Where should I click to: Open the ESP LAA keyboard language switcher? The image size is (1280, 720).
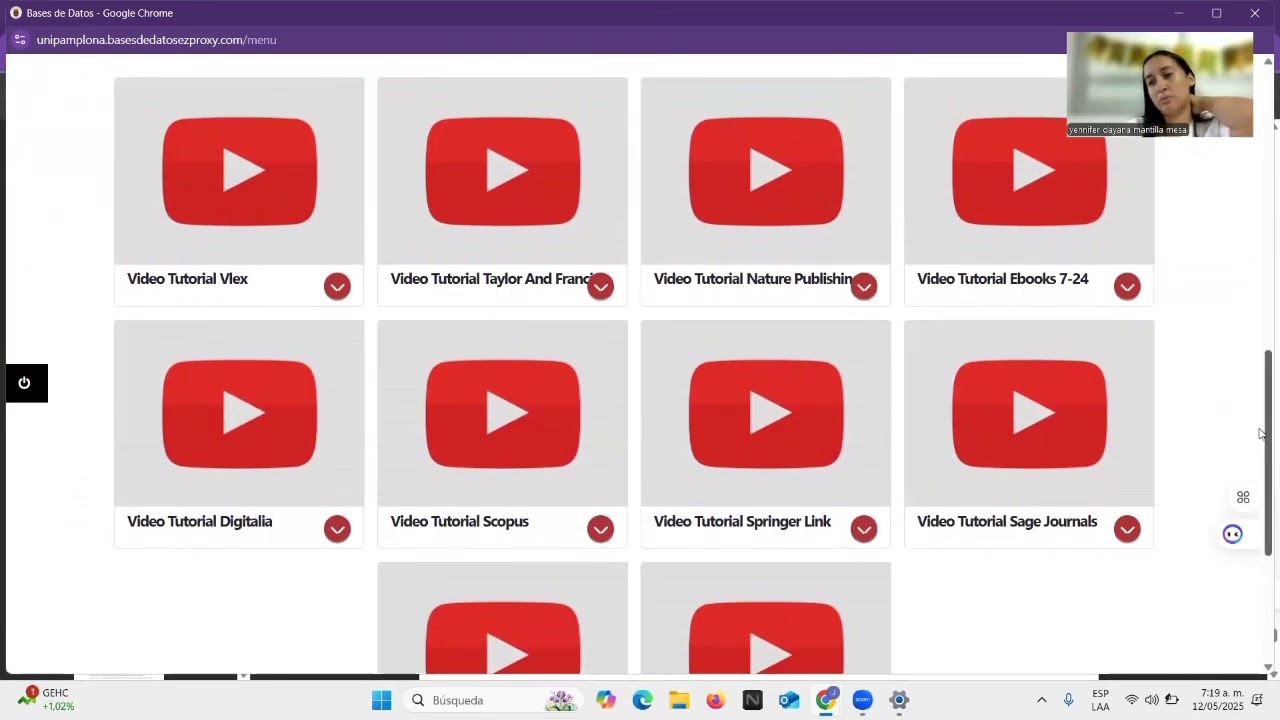(x=1100, y=700)
